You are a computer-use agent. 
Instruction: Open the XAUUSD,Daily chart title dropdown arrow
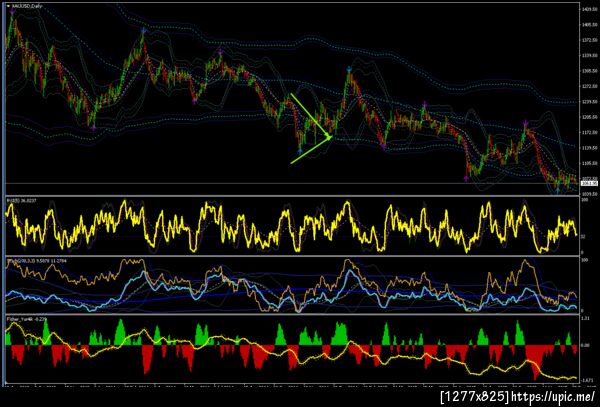(8, 7)
